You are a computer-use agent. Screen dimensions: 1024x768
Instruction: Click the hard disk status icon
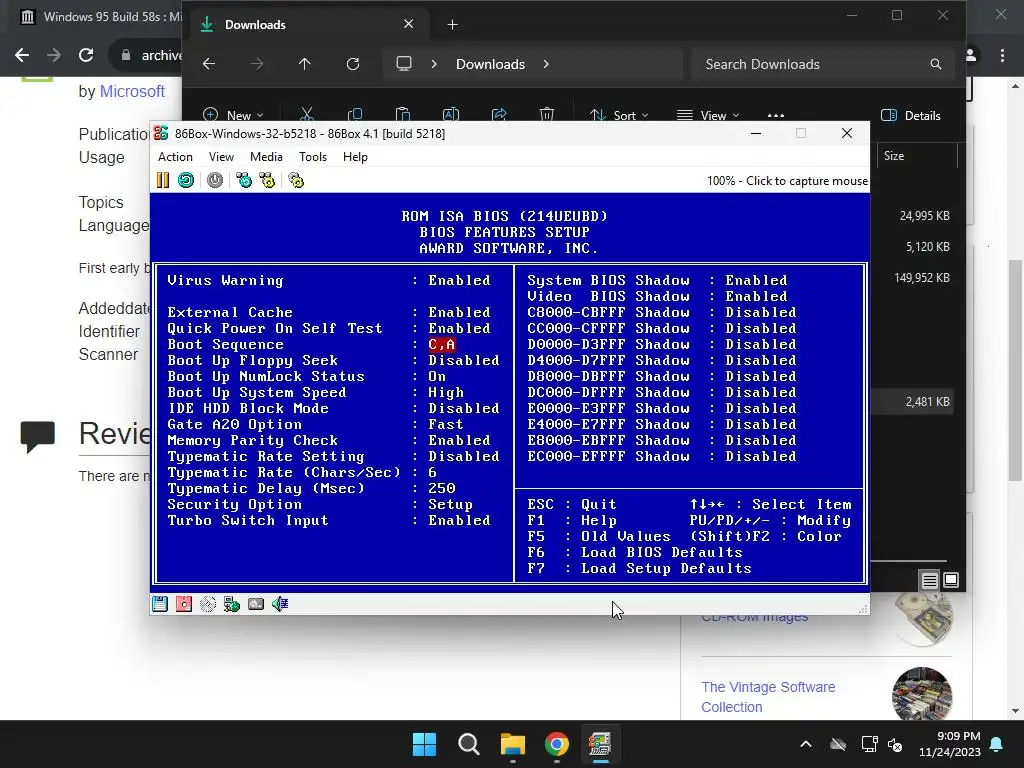coord(256,604)
